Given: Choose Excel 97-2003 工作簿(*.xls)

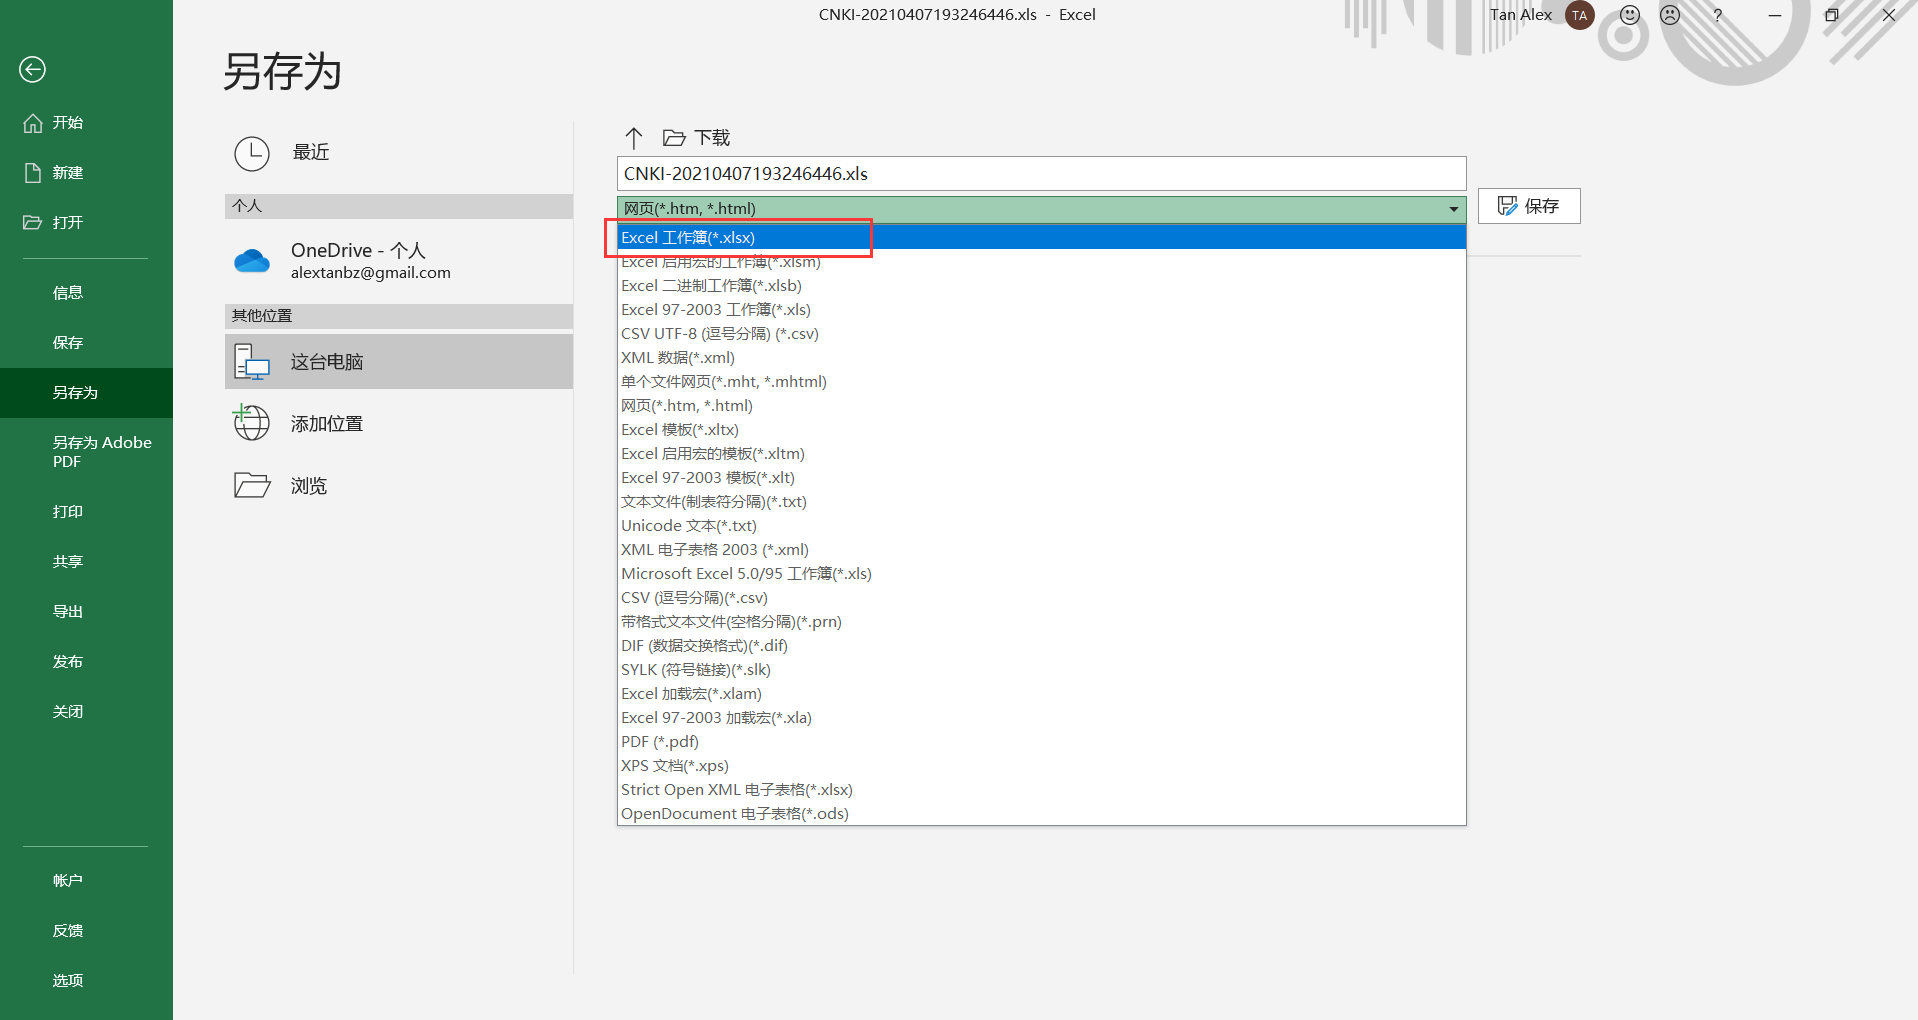Looking at the screenshot, I should click(1041, 310).
